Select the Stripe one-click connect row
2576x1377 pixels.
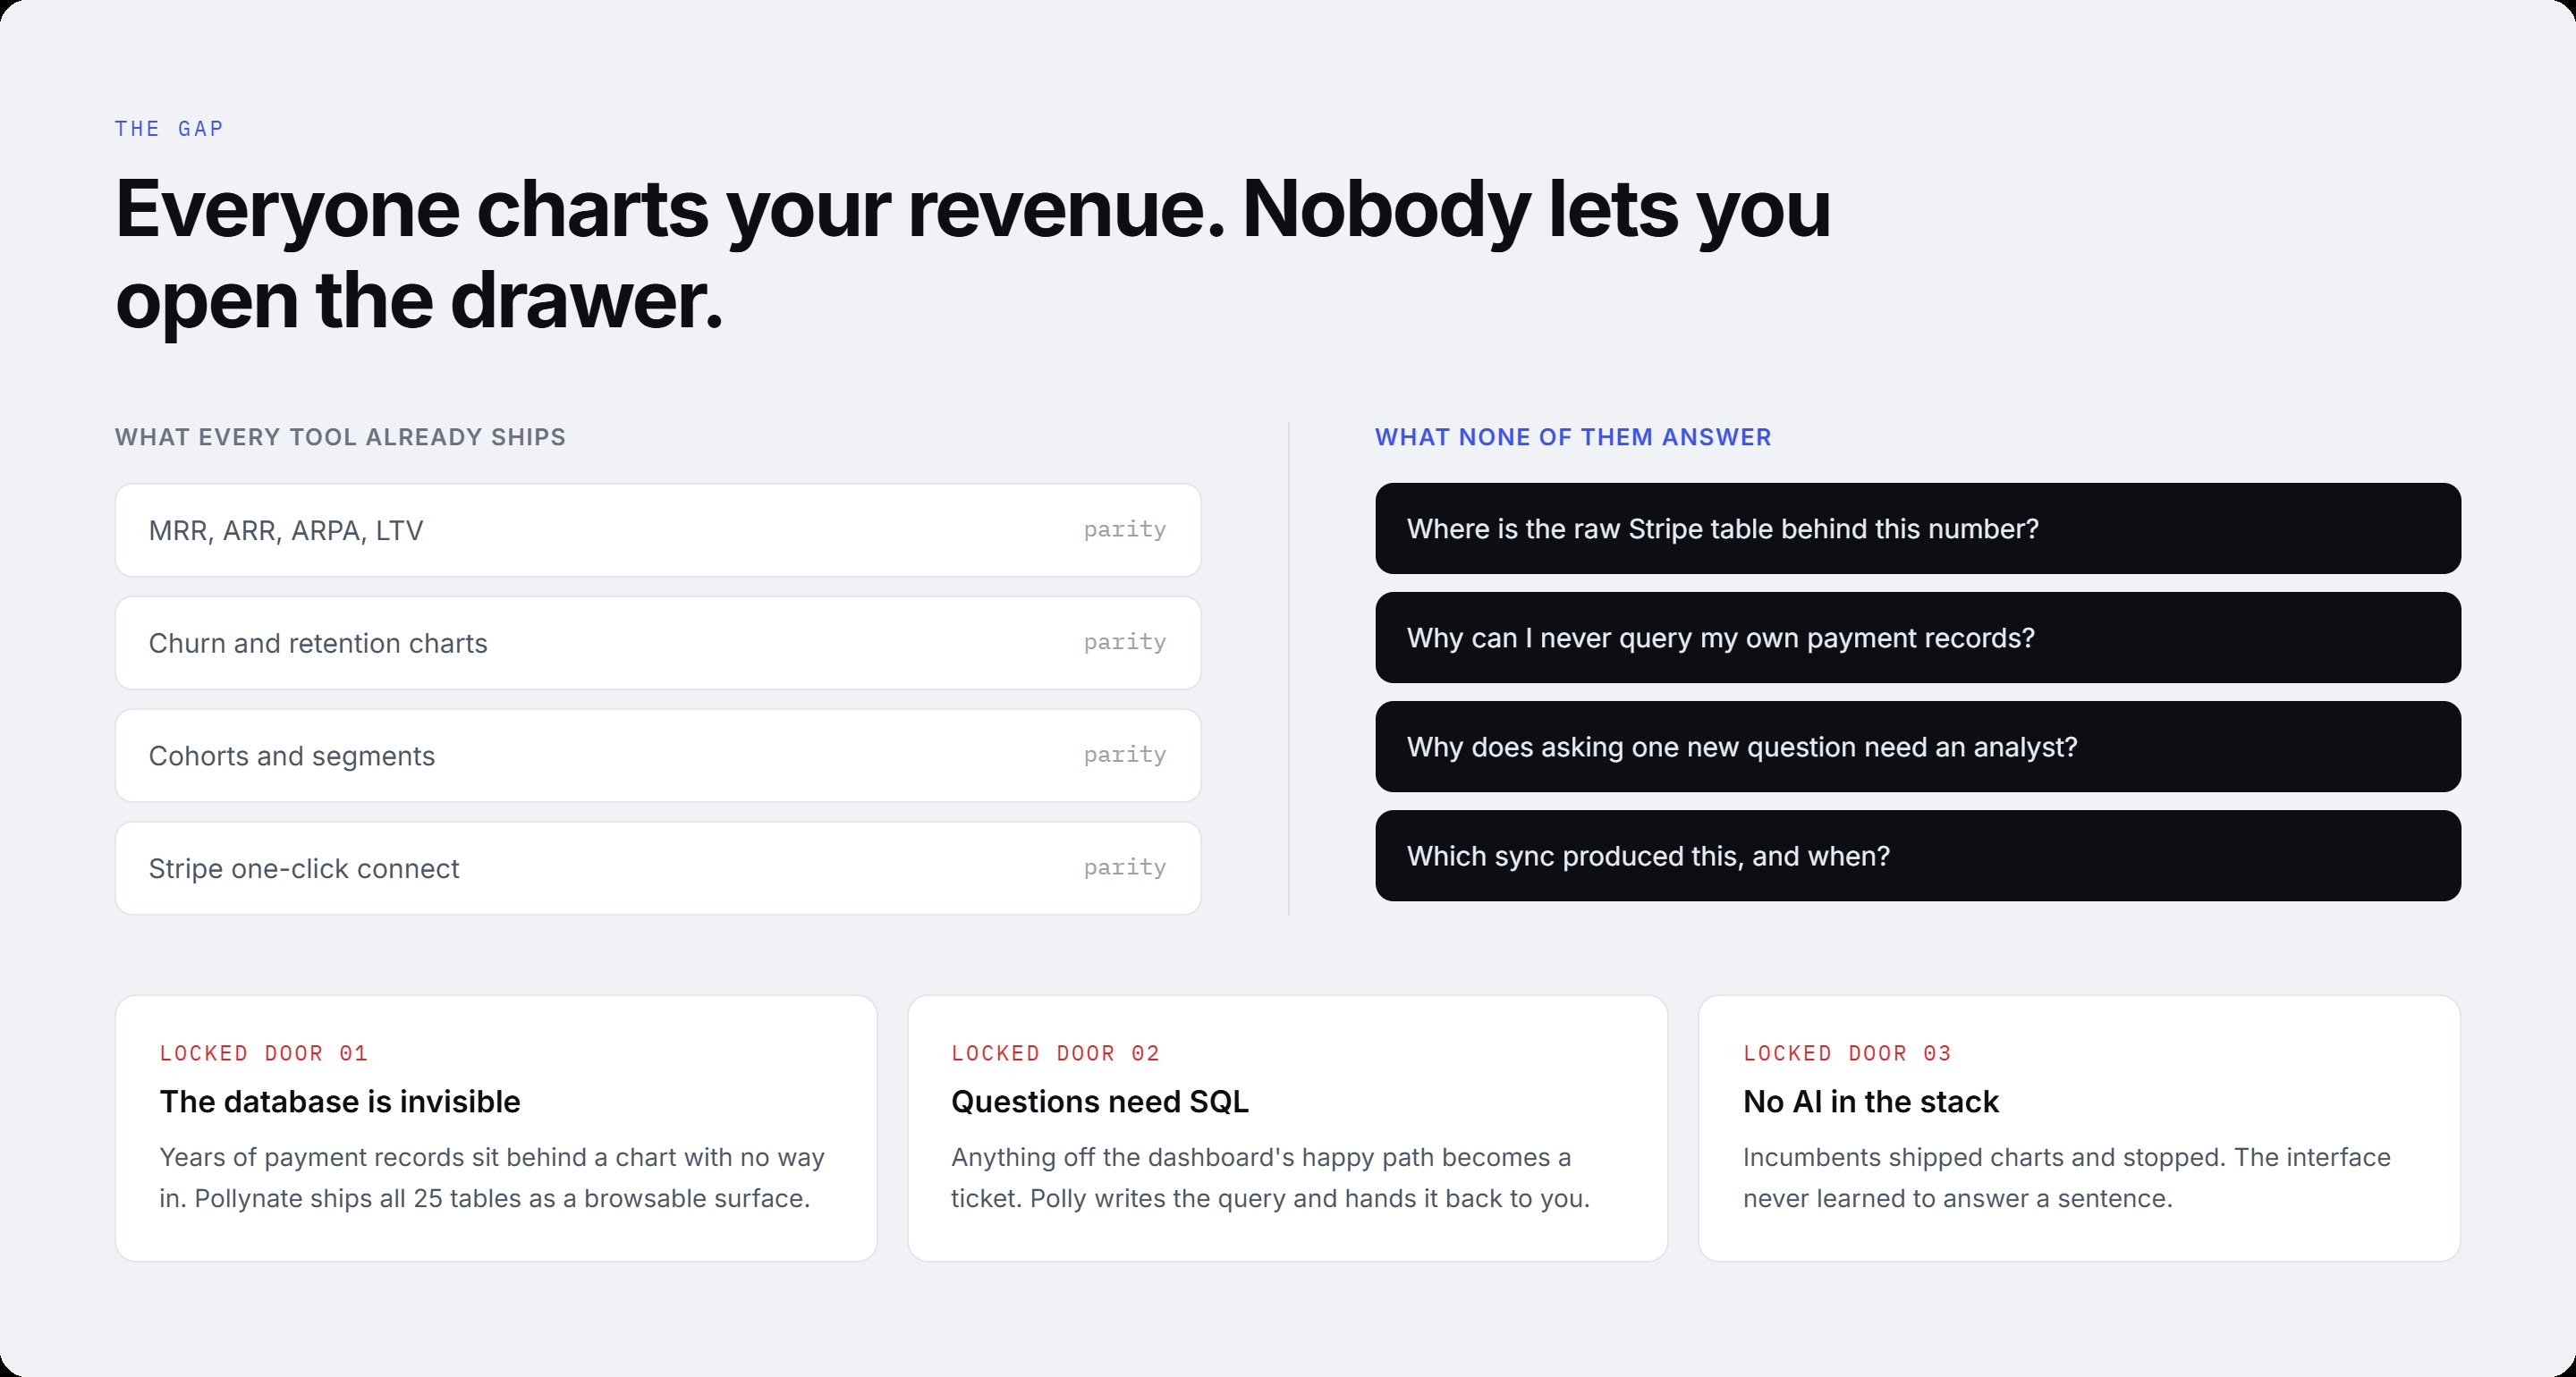click(658, 868)
